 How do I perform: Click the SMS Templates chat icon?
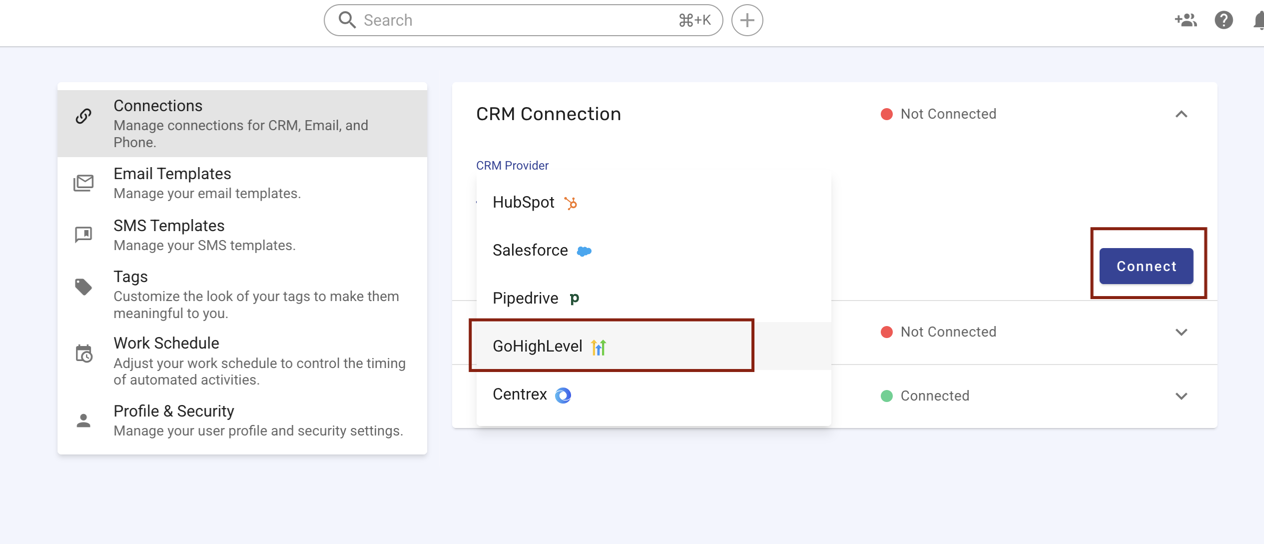point(84,235)
